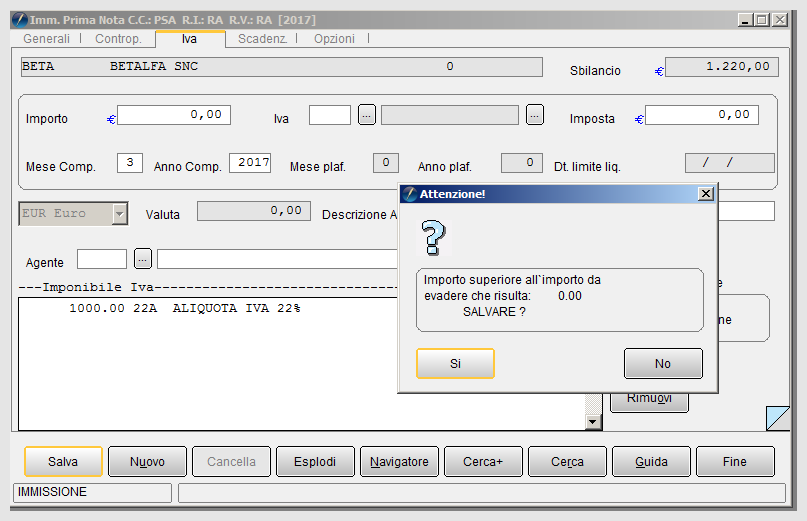The width and height of the screenshot is (807, 521).
Task: Open lookup button beside Iva description field
Action: pos(535,115)
